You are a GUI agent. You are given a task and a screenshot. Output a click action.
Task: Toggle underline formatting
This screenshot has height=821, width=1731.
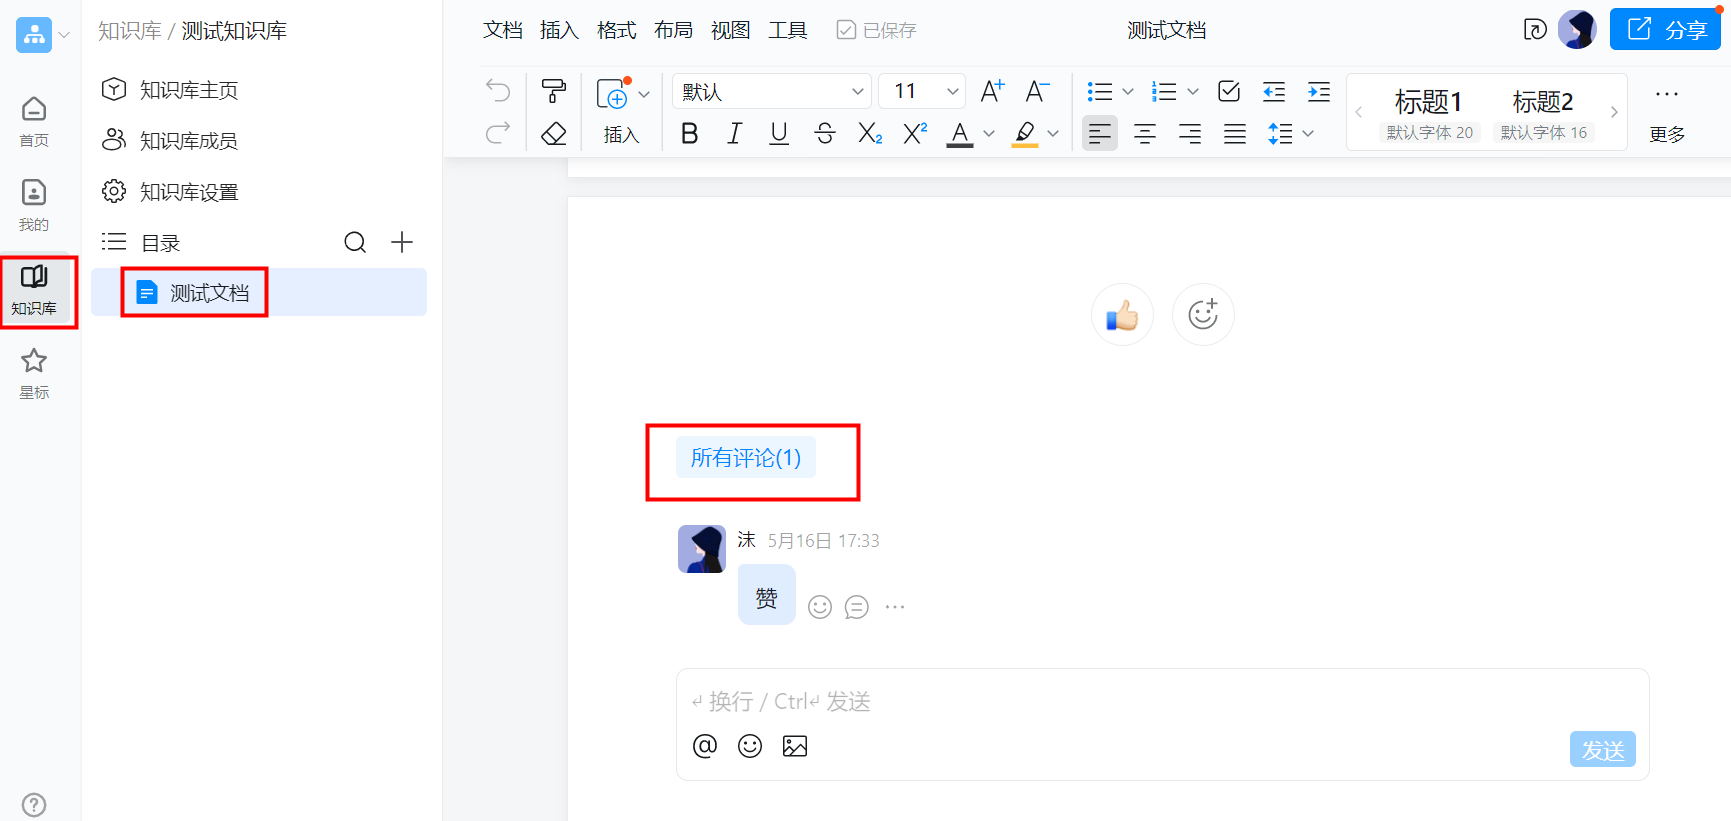coord(779,133)
